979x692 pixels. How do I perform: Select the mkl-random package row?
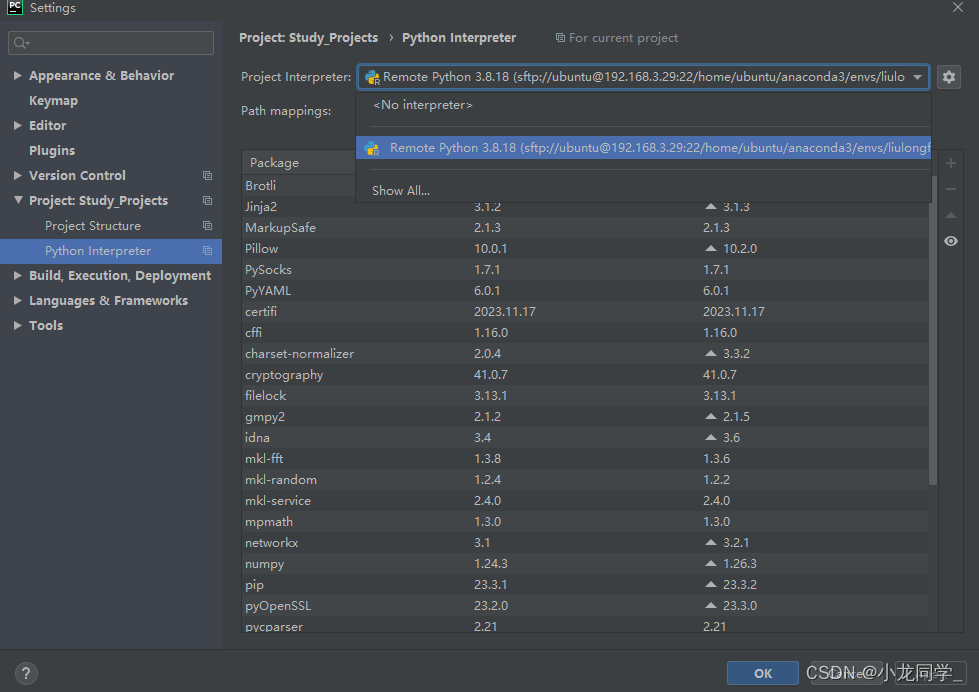point(585,480)
